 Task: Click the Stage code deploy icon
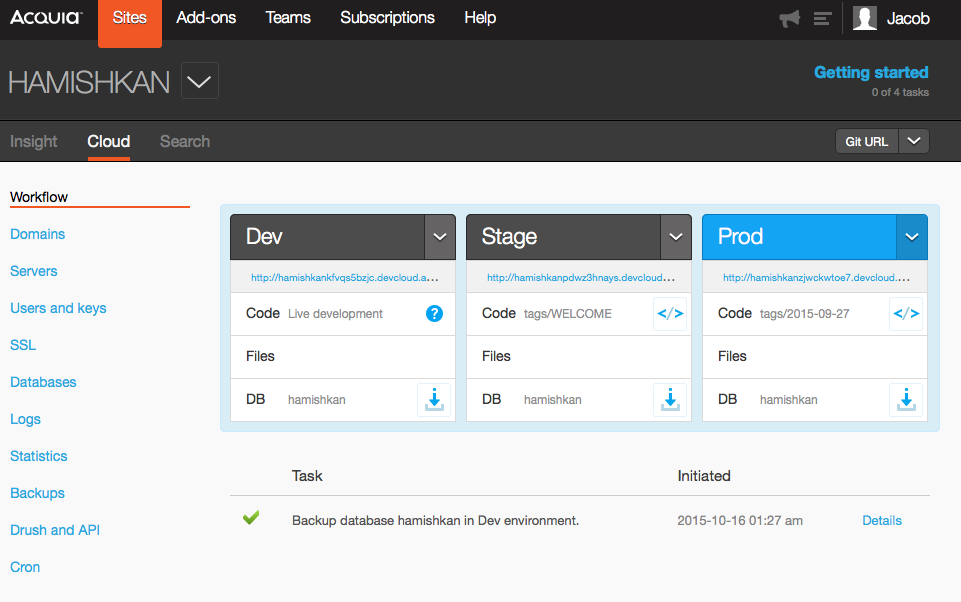[x=670, y=313]
